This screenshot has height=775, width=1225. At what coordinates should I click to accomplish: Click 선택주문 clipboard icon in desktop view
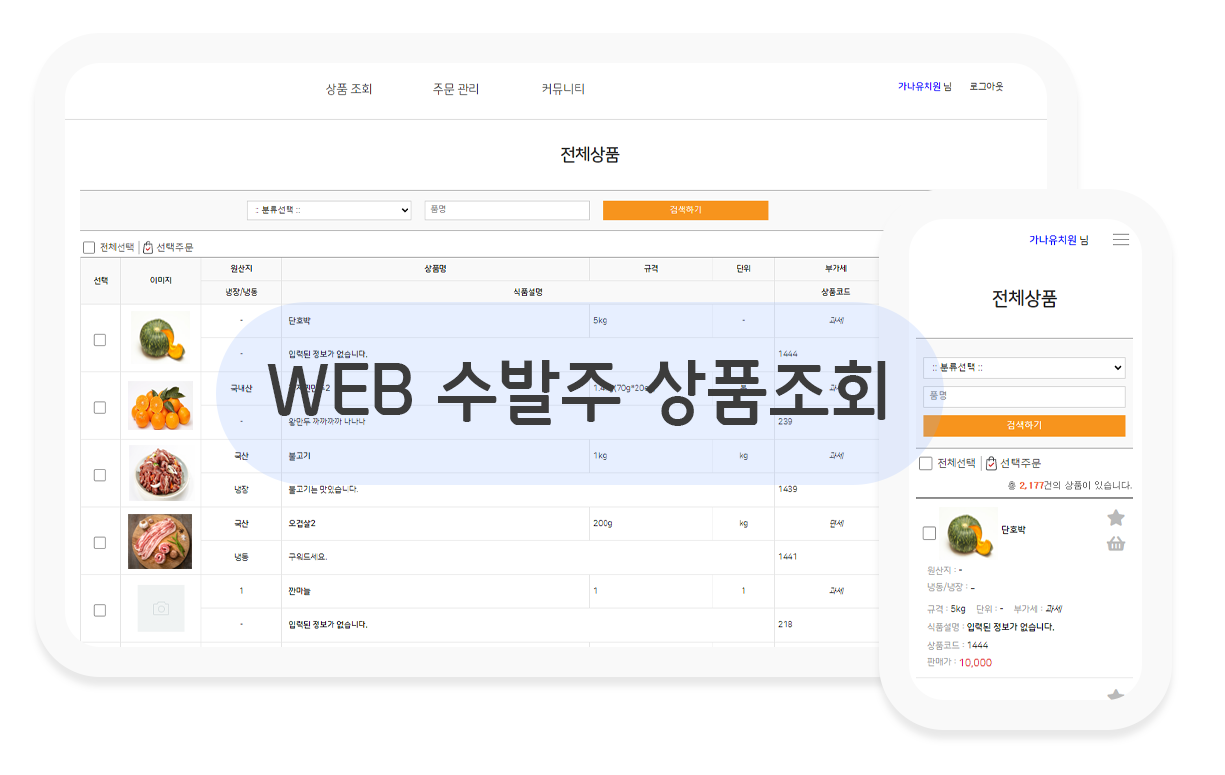click(148, 247)
